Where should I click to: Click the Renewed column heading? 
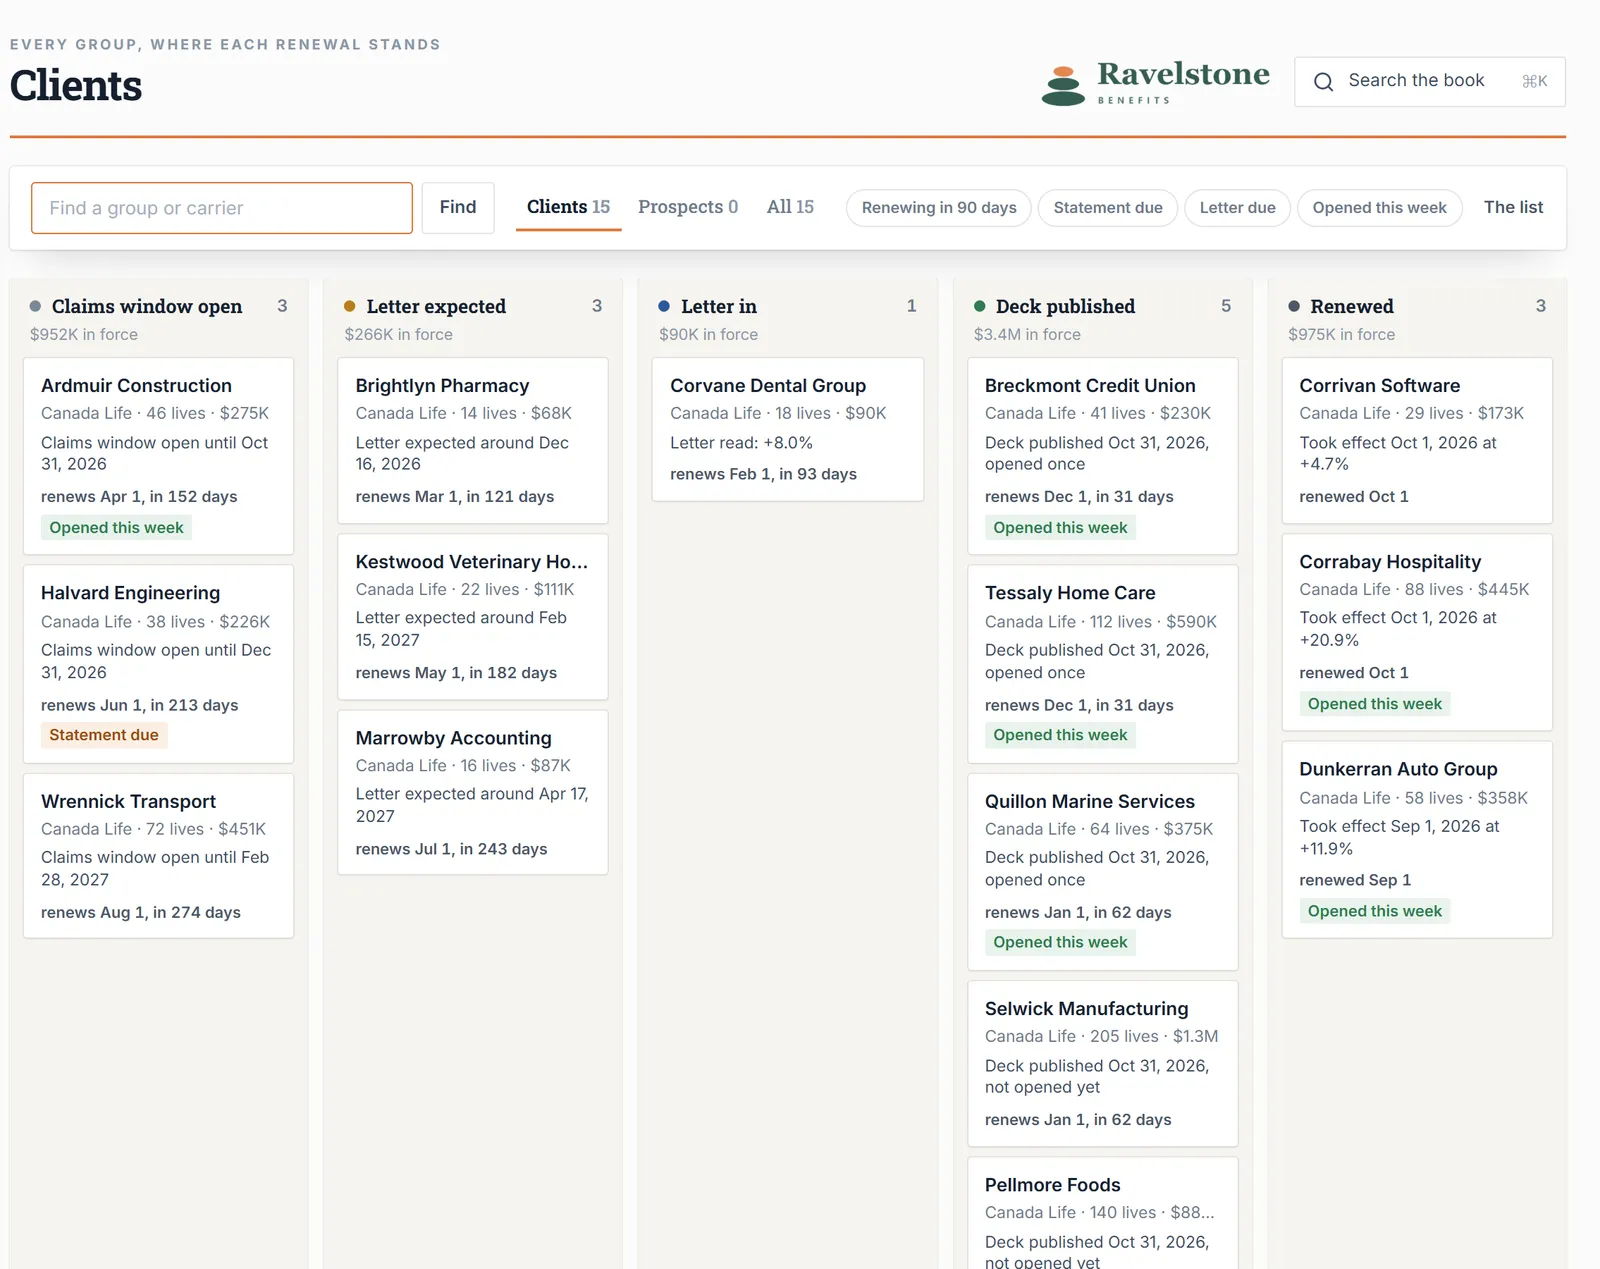pyautogui.click(x=1352, y=306)
